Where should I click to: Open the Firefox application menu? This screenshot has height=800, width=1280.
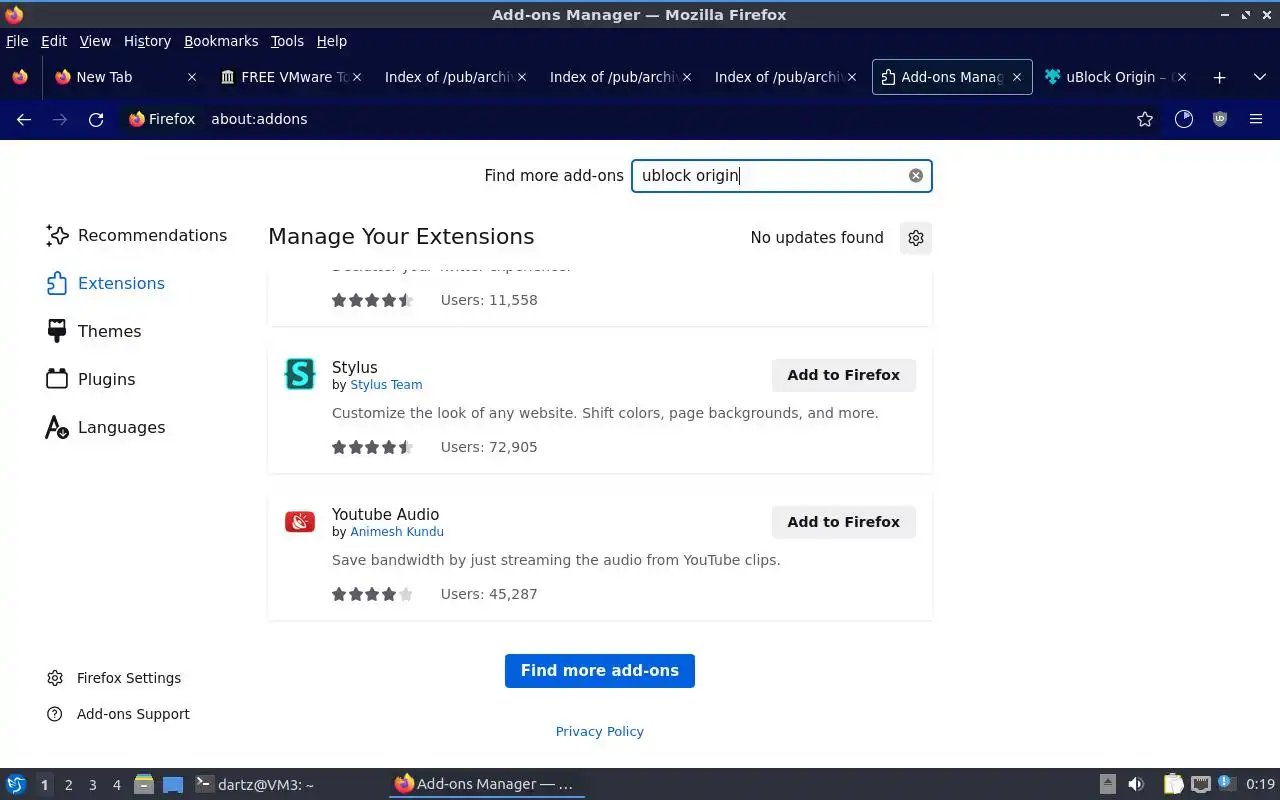point(1256,119)
